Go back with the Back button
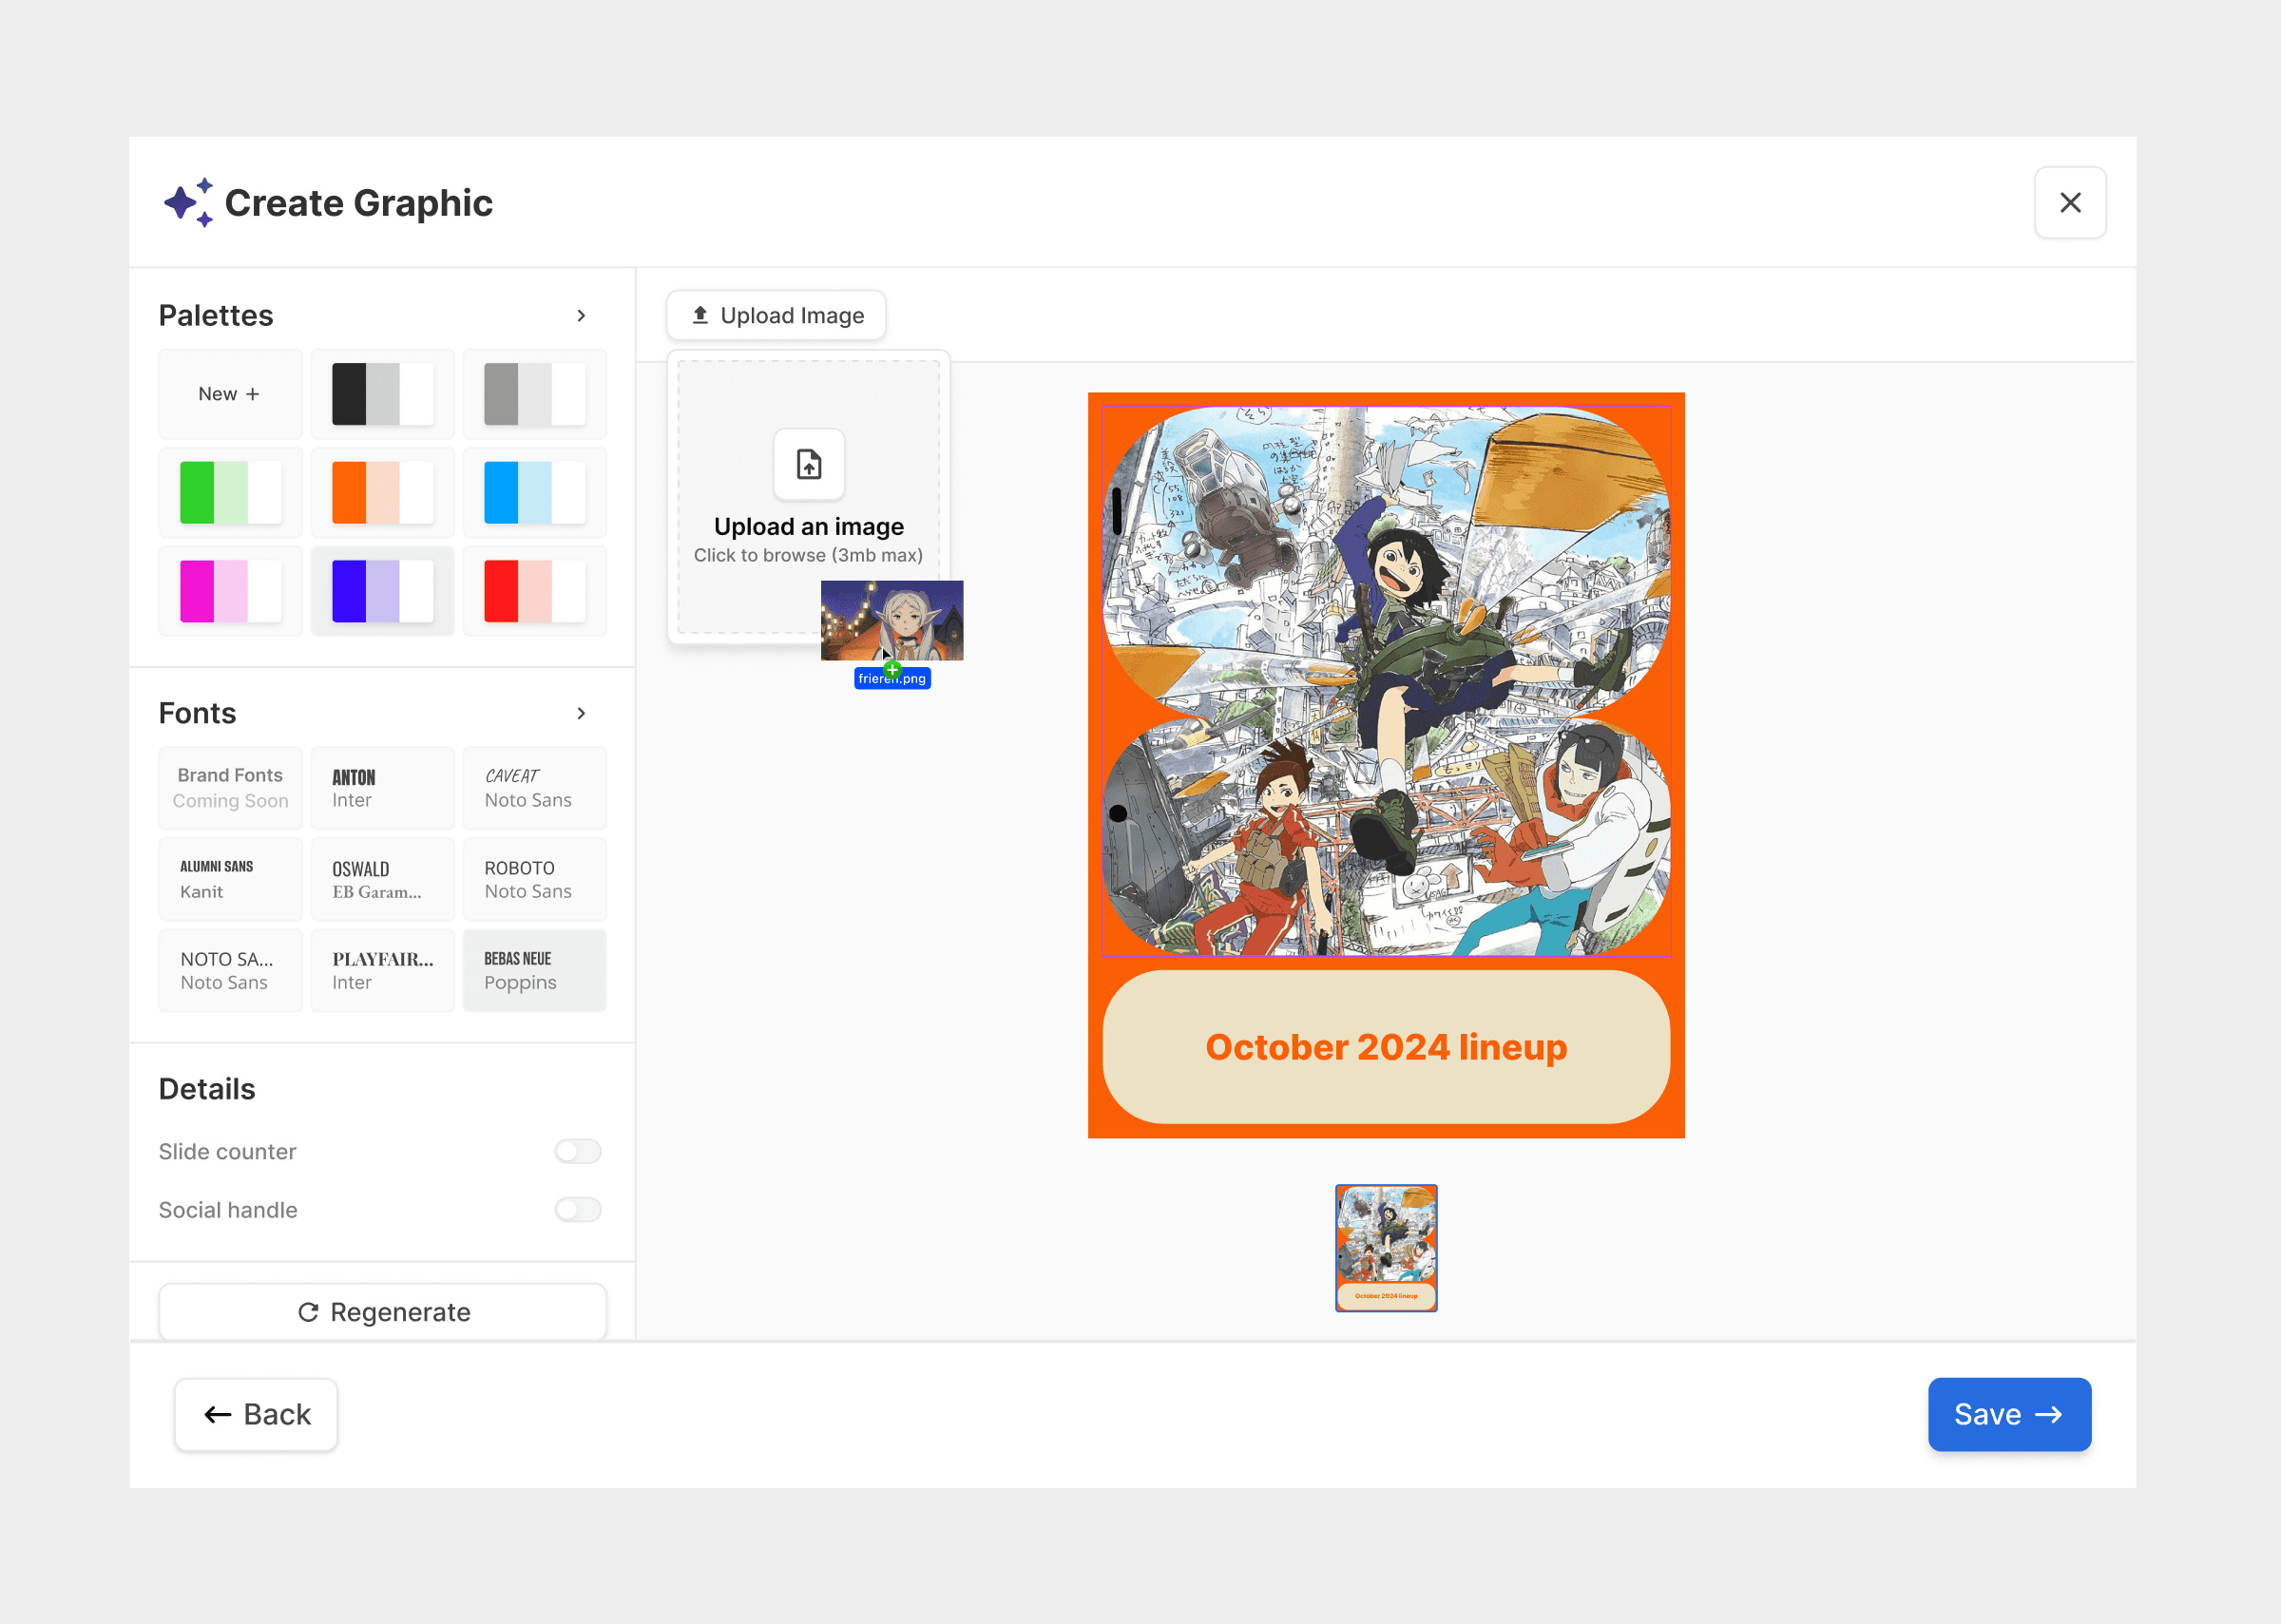2281x1624 pixels. [256, 1414]
